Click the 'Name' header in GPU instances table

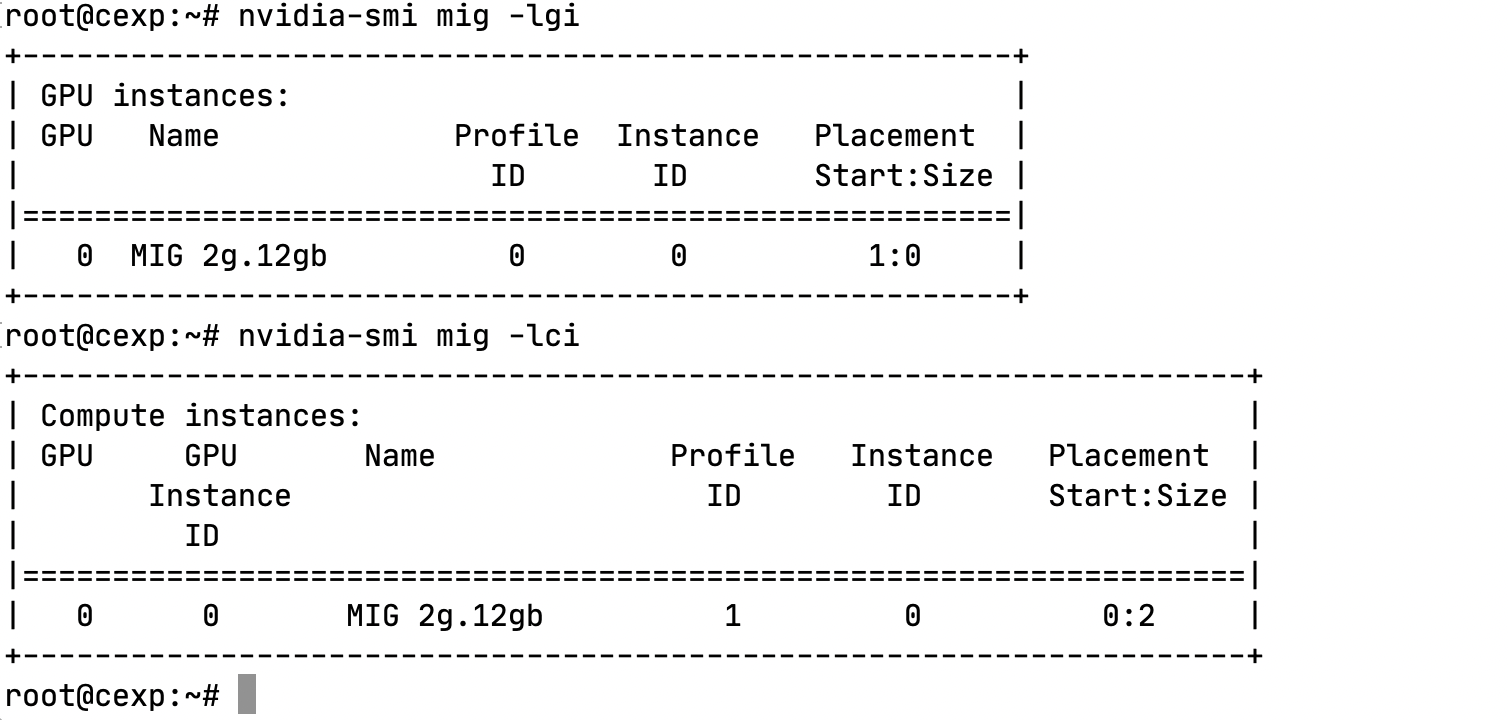(x=184, y=136)
